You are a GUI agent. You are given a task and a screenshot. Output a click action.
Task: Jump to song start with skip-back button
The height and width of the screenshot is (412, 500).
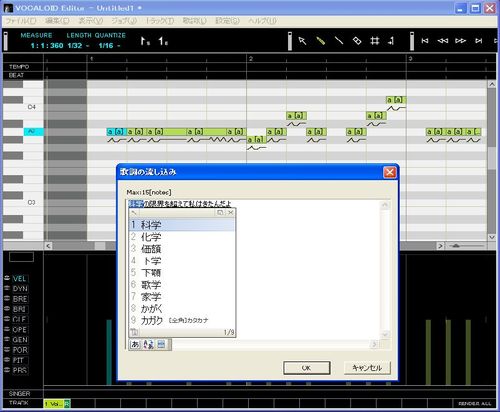click(425, 41)
